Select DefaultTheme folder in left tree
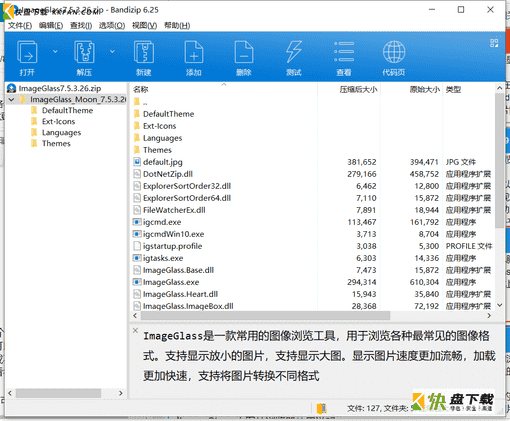 (x=67, y=110)
